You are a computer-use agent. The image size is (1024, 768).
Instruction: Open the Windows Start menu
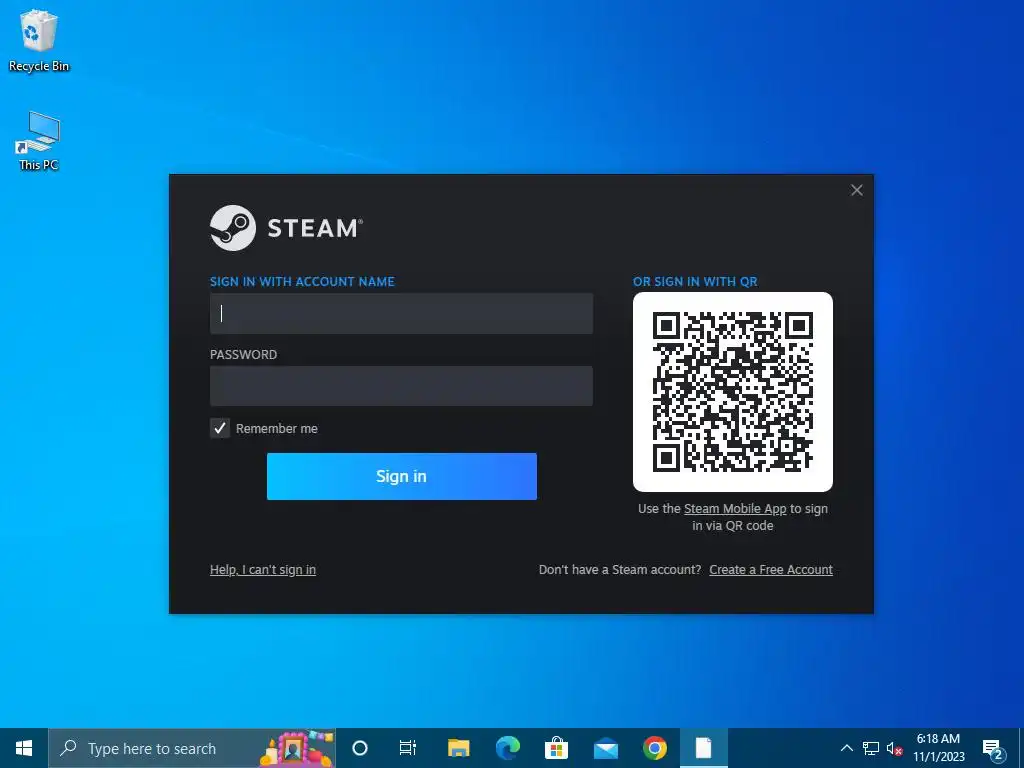24,748
